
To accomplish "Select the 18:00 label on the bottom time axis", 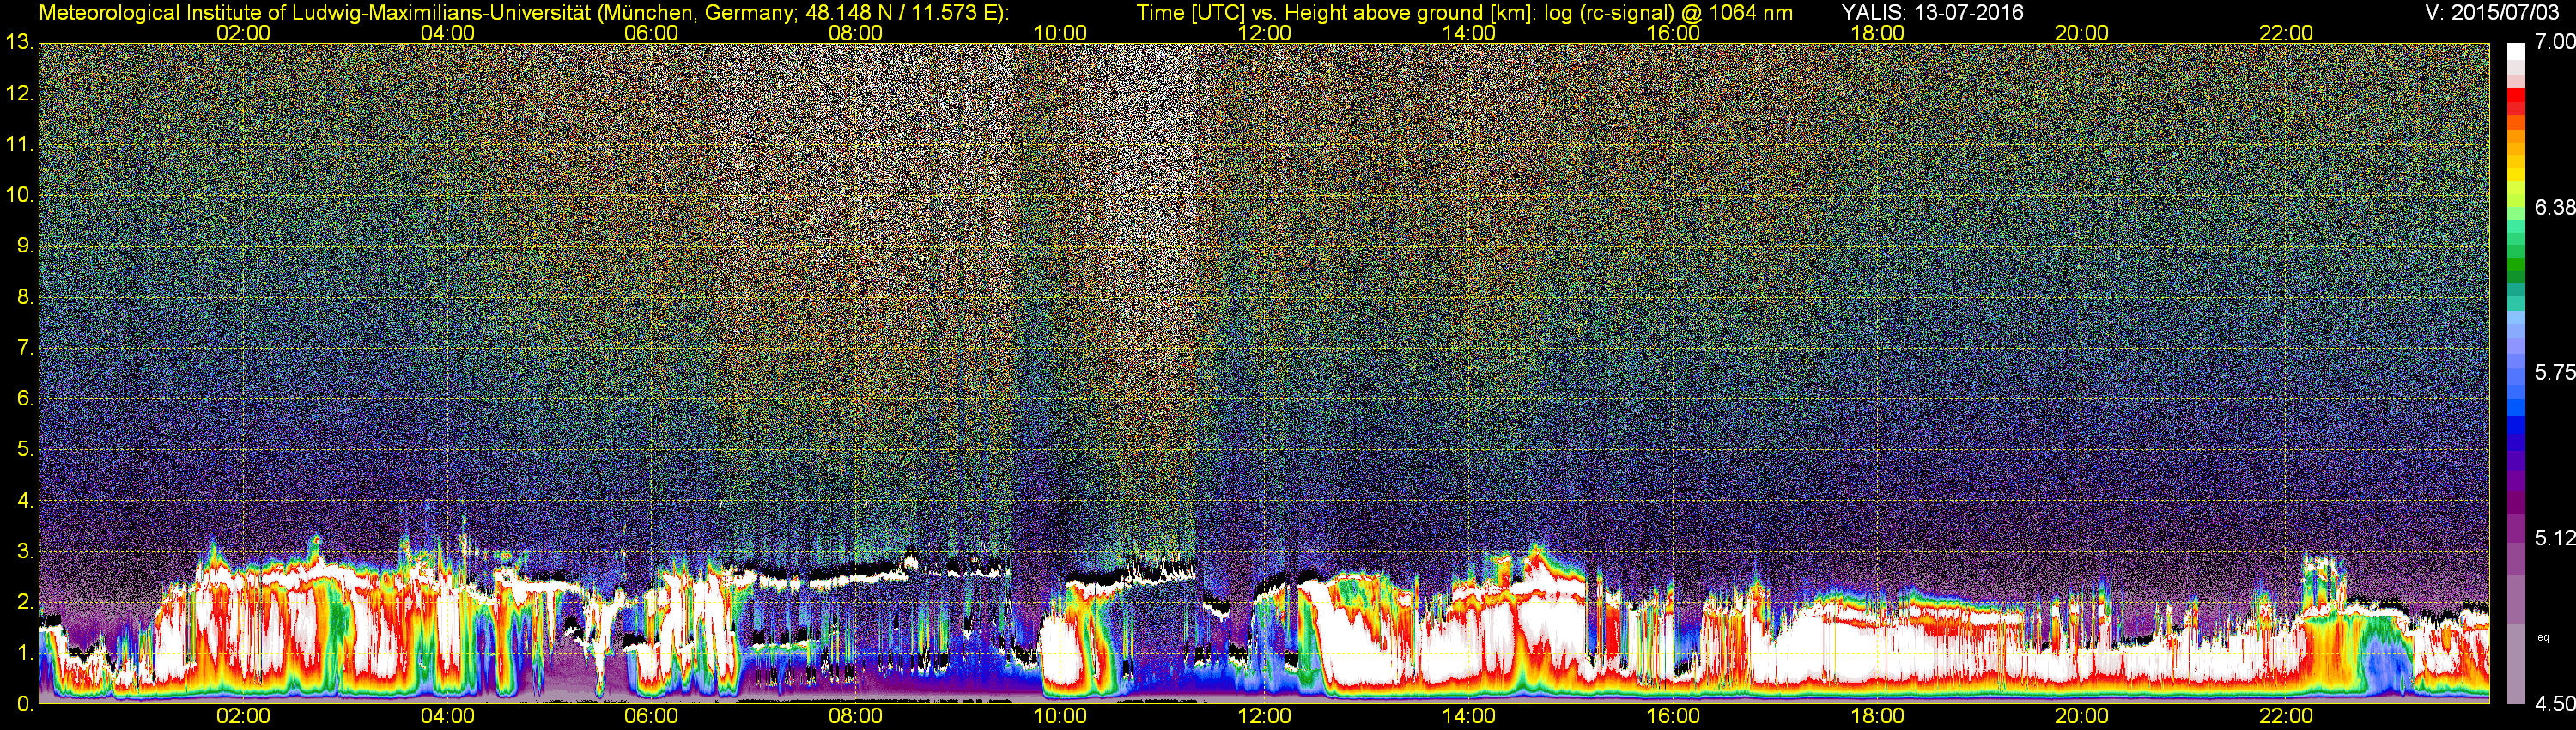I will [x=1877, y=716].
